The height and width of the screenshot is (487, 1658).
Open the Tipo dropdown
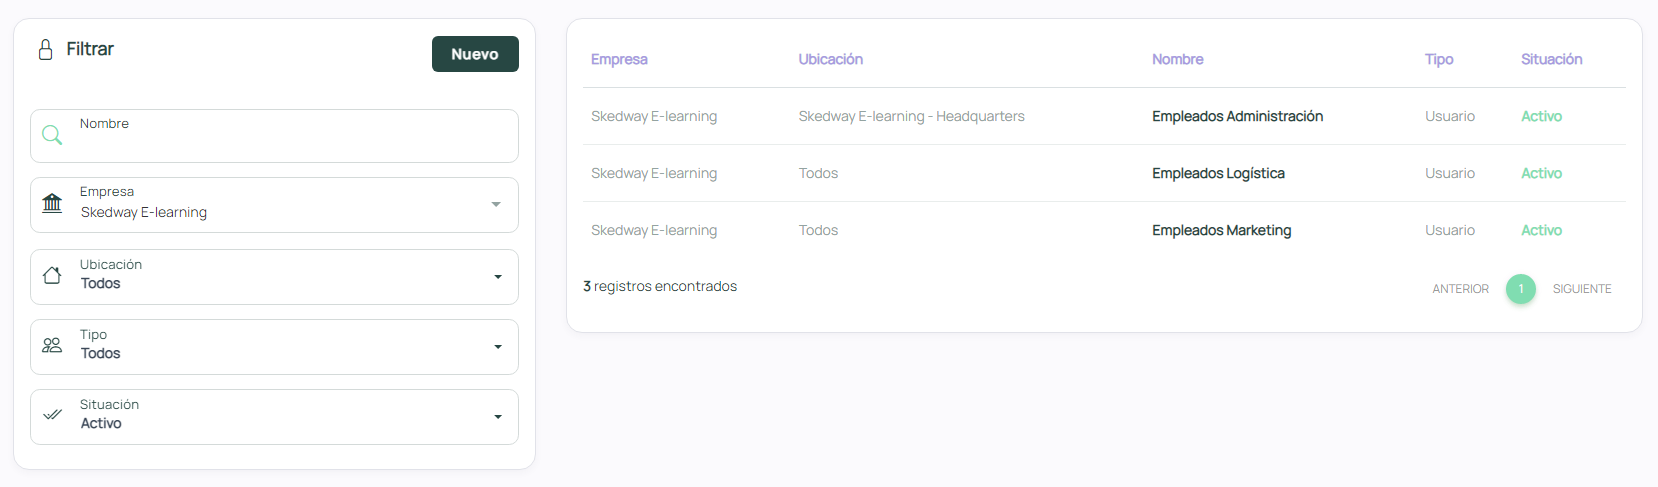click(x=497, y=347)
